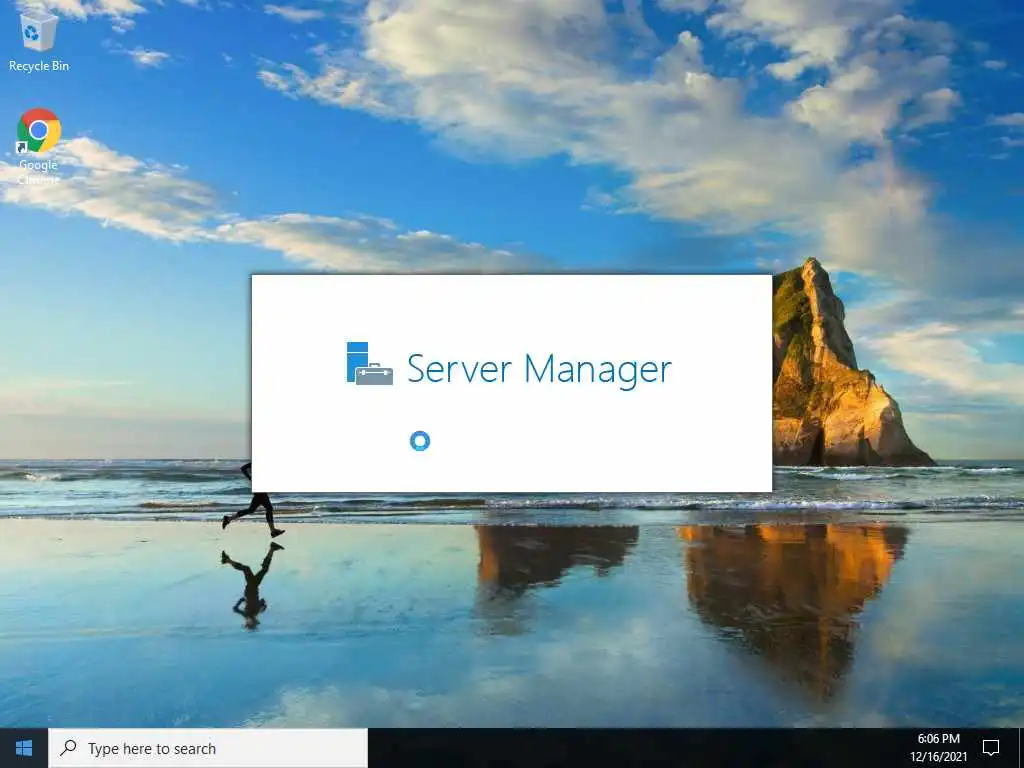Open the Windows Start menu
1024x768 pixels.
(24, 748)
